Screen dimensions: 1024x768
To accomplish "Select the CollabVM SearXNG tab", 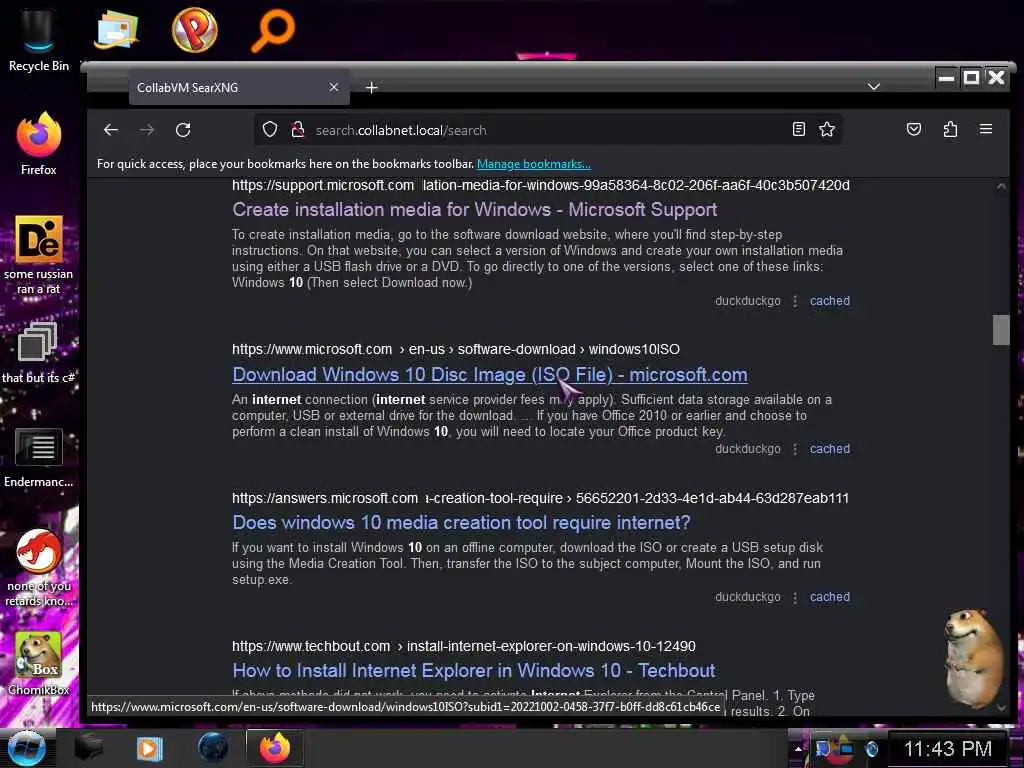I will pyautogui.click(x=239, y=88).
